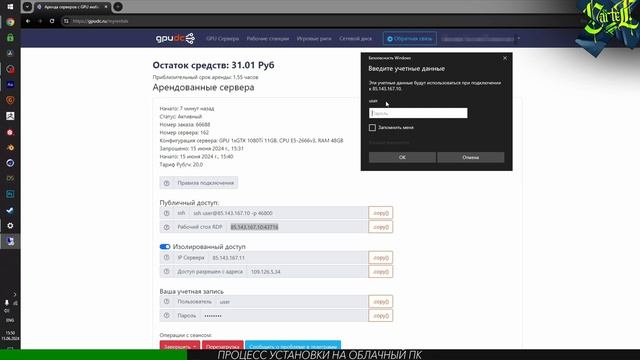Select the highlighted RDP address text

[x=254, y=227]
